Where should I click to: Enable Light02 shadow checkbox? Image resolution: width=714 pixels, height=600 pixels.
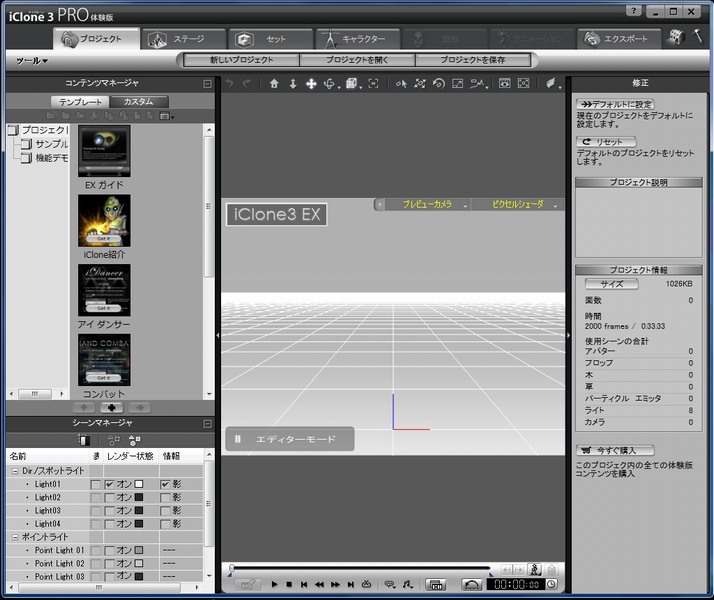[x=165, y=498]
